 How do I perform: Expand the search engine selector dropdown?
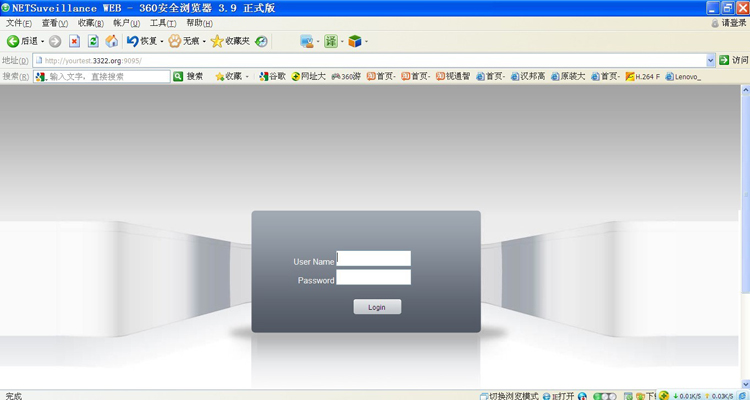[42, 76]
